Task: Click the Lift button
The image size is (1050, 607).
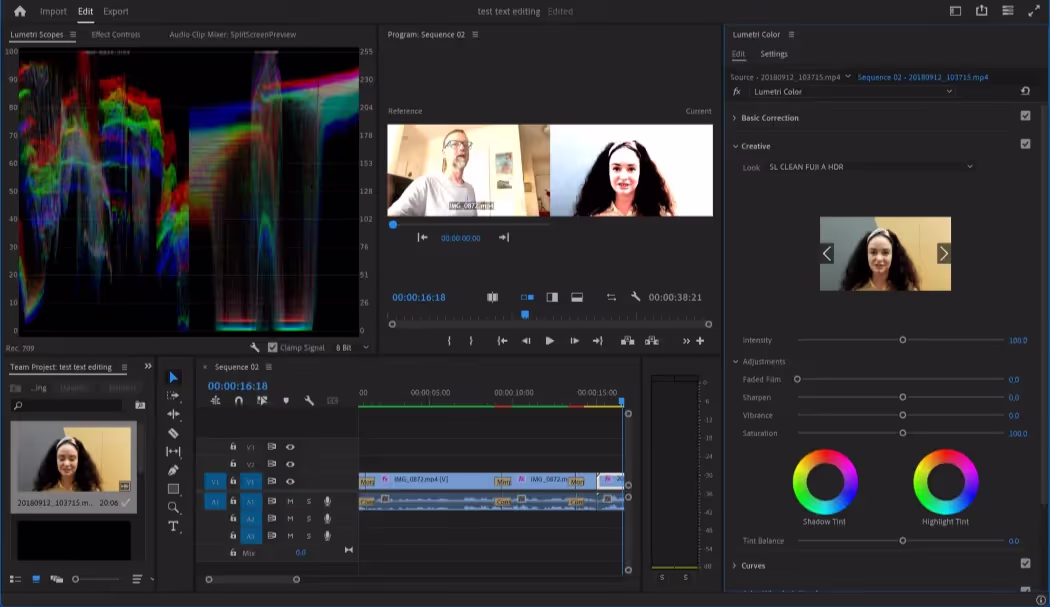Action: click(627, 341)
